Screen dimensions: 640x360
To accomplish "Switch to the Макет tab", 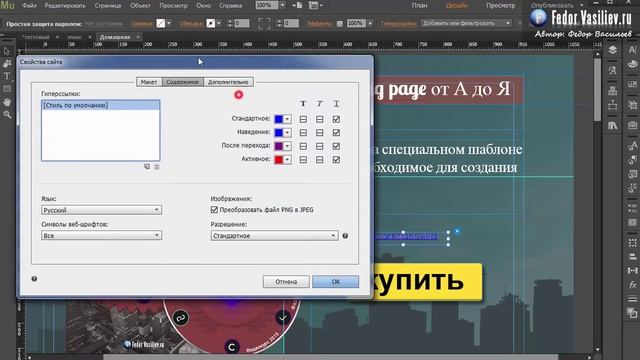I will tap(149, 82).
